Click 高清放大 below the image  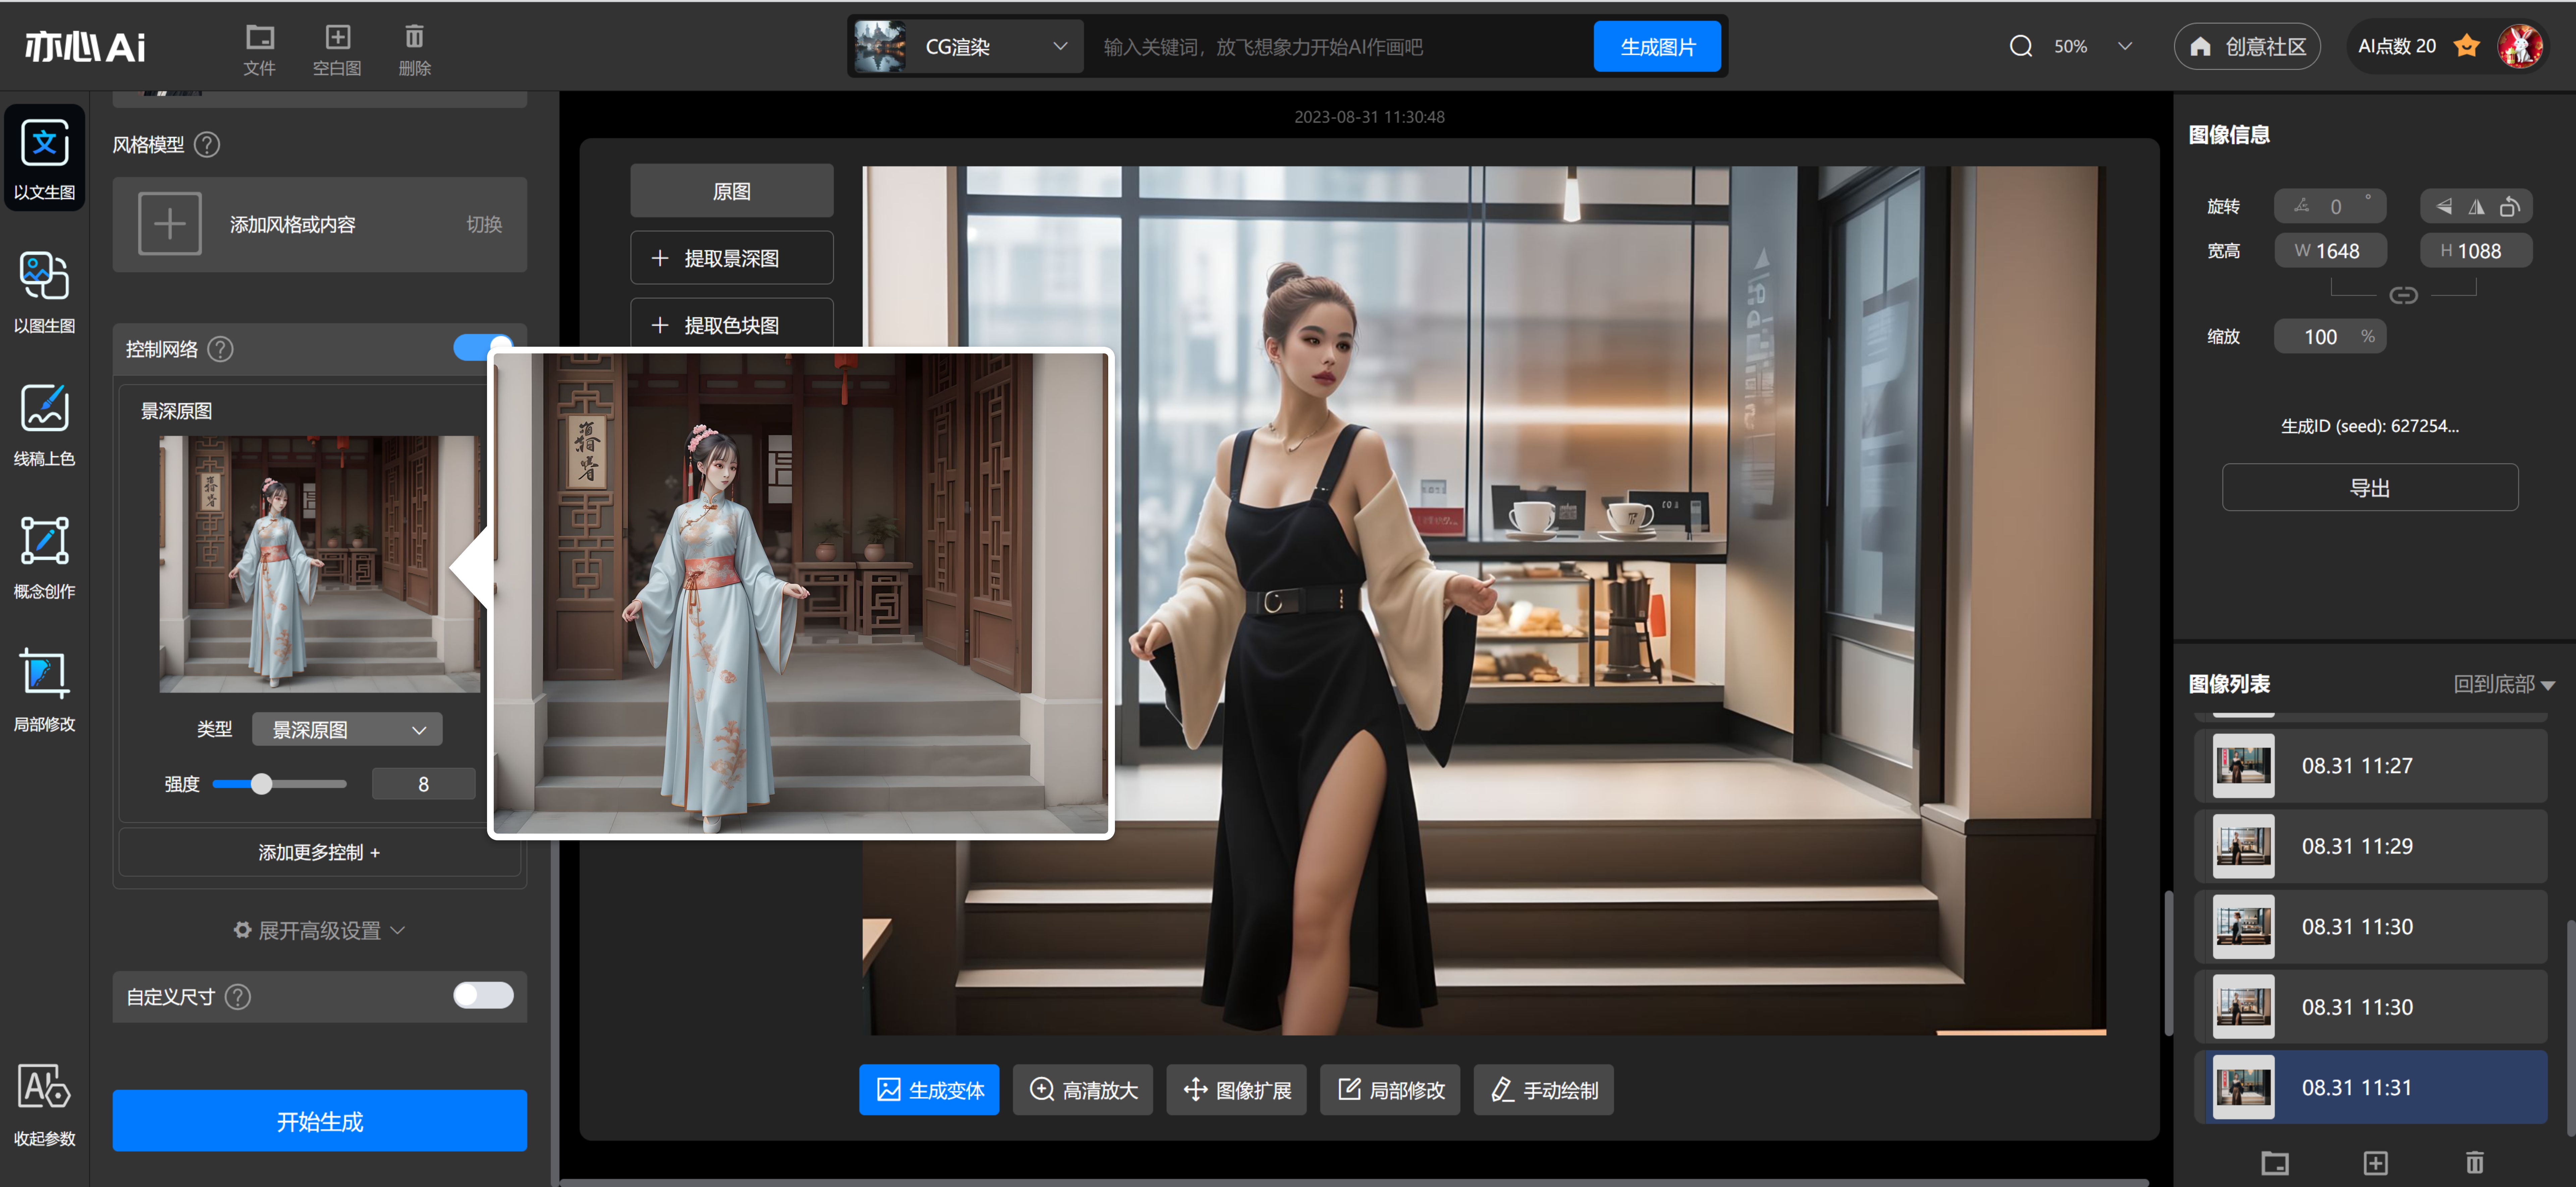click(x=1083, y=1090)
